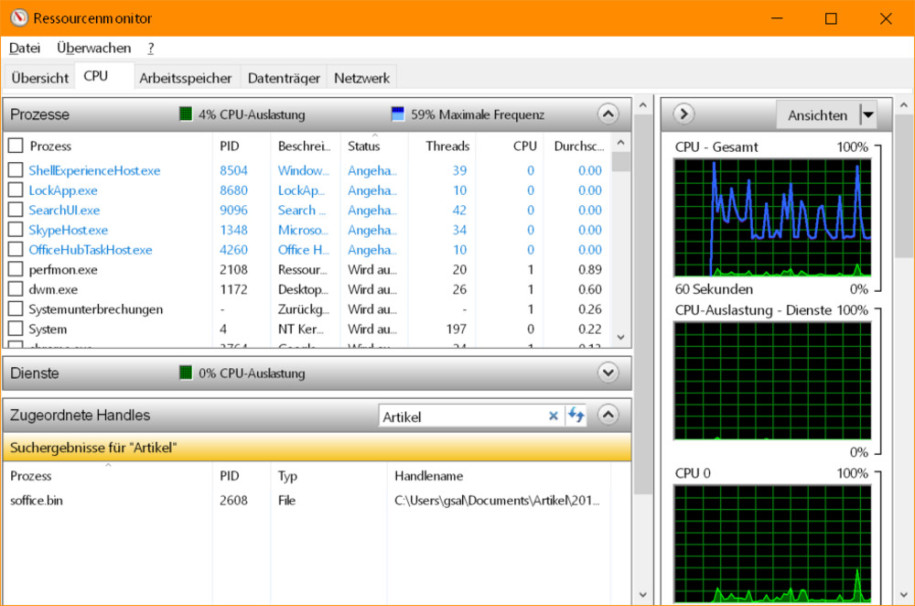Viewport: 915px width, 606px height.
Task: Click the Suchergebnisse für "Artikel" banner
Action: tap(317, 447)
